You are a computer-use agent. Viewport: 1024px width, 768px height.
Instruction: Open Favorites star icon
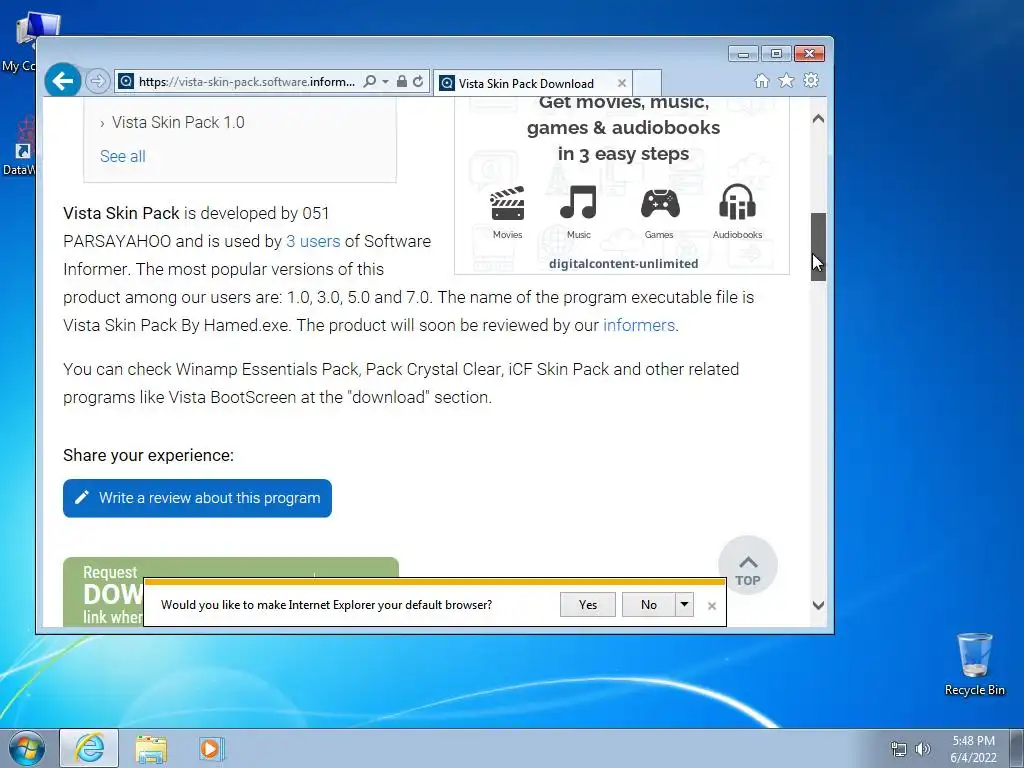pyautogui.click(x=786, y=80)
